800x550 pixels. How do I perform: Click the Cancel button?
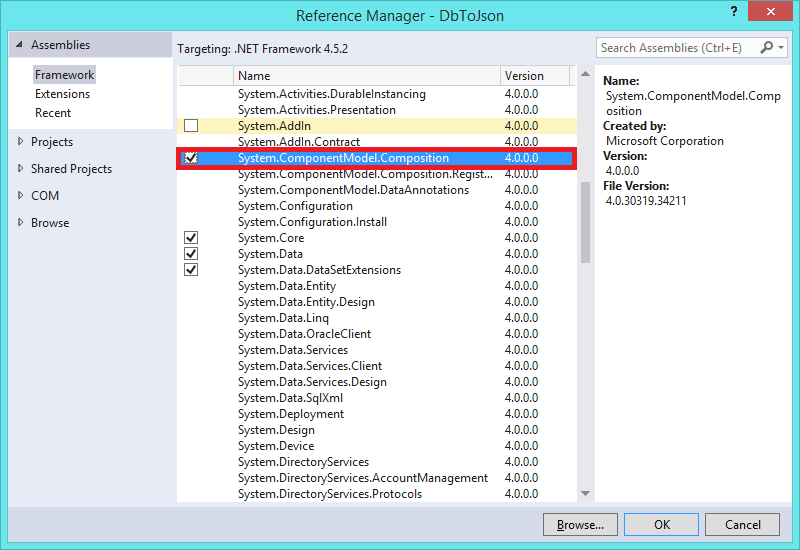pyautogui.click(x=742, y=525)
